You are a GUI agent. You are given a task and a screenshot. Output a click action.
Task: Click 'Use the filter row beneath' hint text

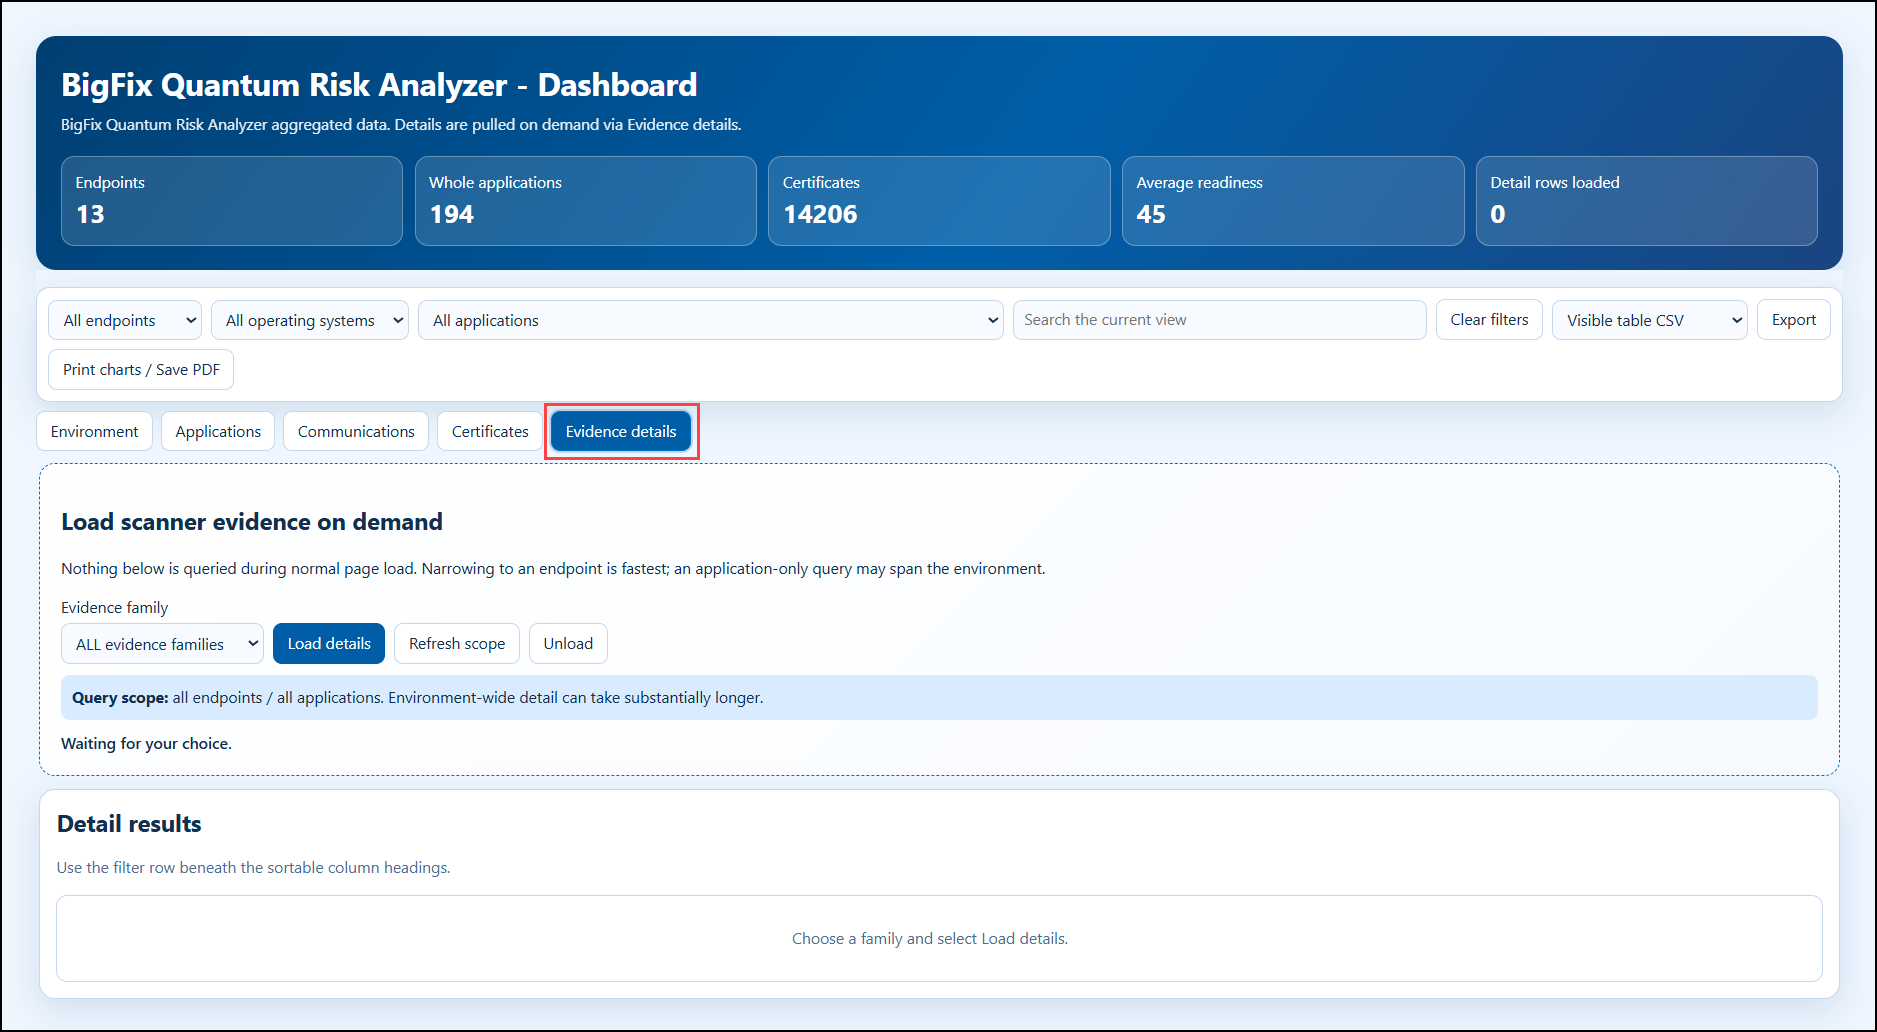(254, 867)
